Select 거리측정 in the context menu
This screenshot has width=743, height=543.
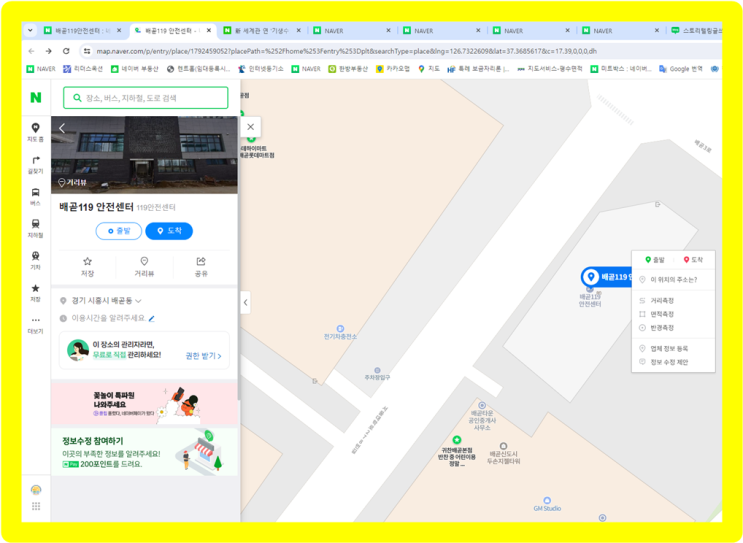coord(673,300)
